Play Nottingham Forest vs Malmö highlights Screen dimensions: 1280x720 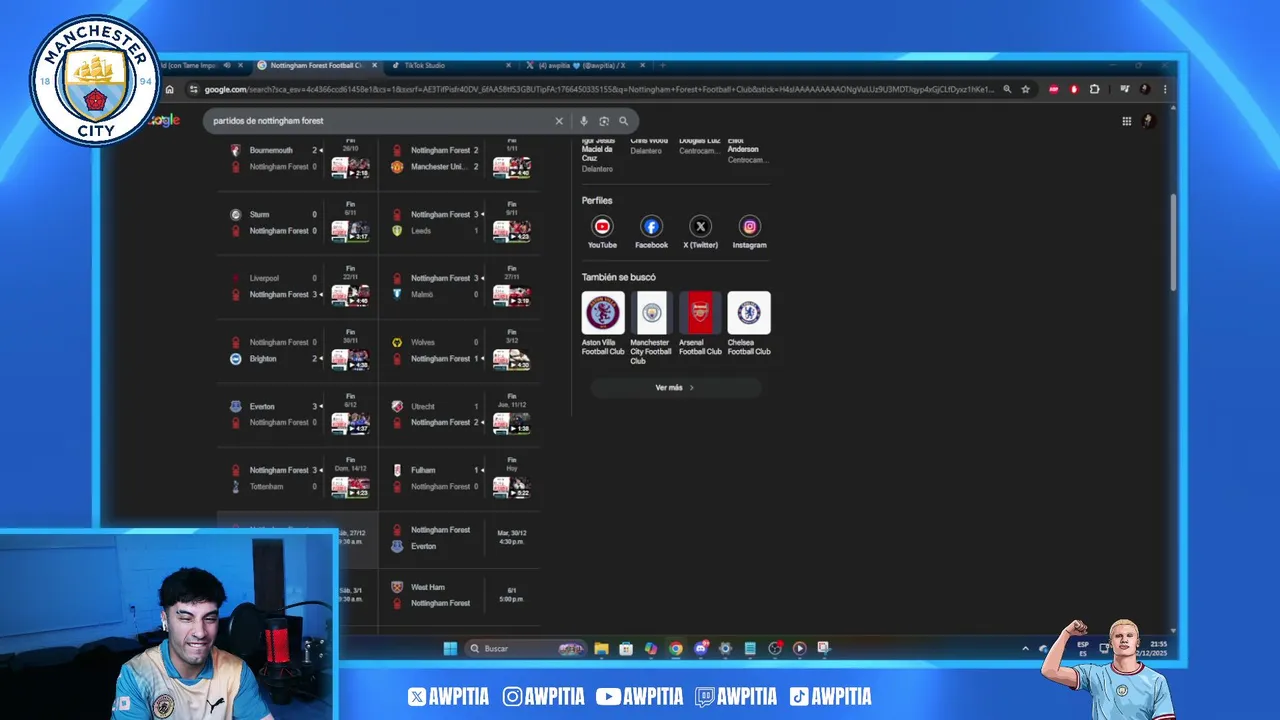(511, 295)
